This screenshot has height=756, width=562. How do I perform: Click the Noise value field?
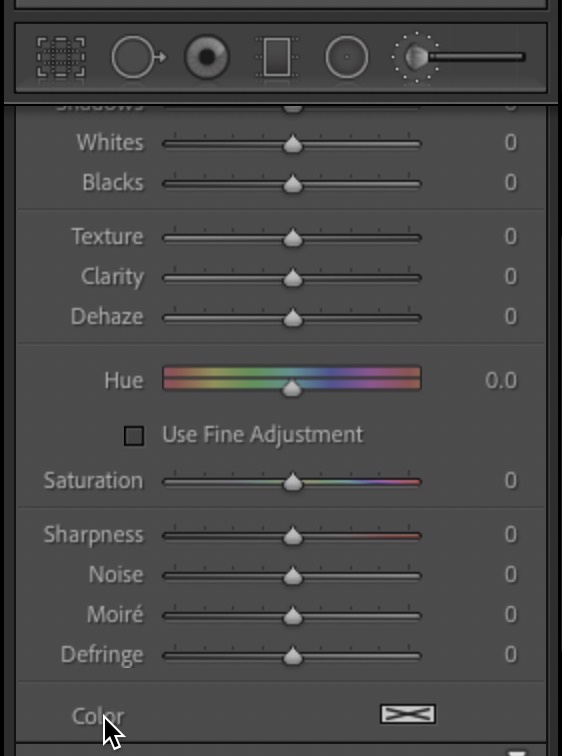coord(510,574)
